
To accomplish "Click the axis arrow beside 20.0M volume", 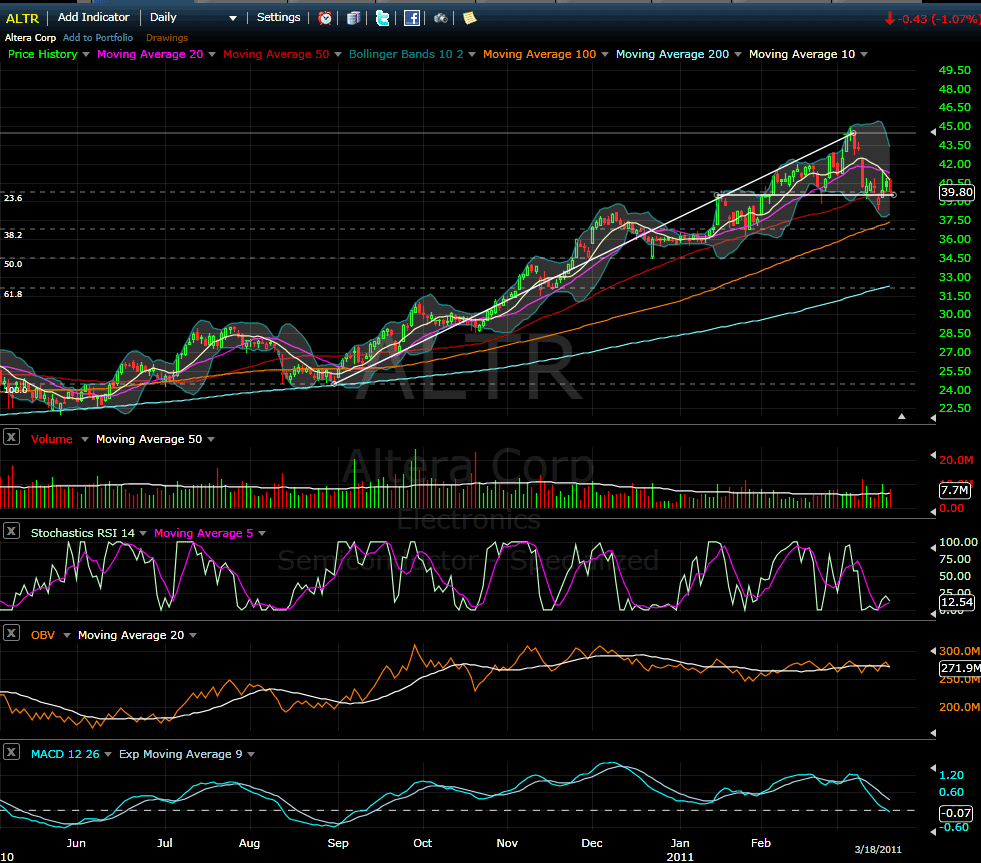I will [x=933, y=455].
